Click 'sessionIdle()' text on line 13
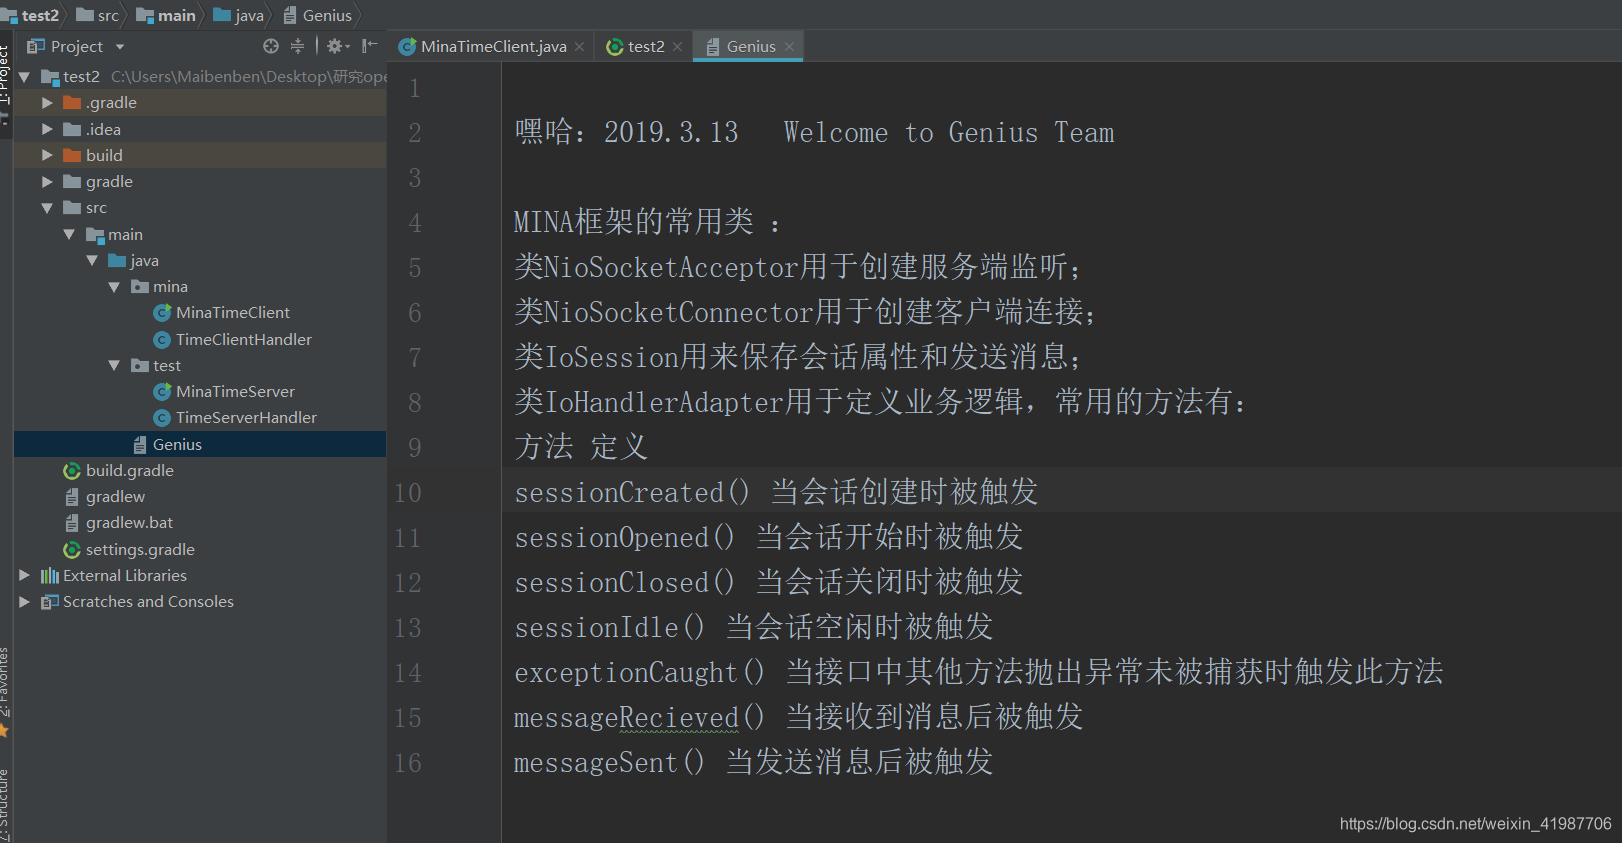The image size is (1622, 843). pos(609,627)
